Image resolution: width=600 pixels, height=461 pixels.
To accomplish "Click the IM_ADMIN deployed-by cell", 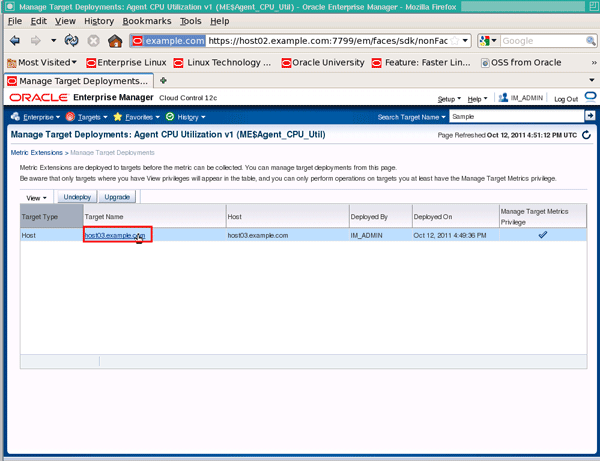I will (x=381, y=235).
